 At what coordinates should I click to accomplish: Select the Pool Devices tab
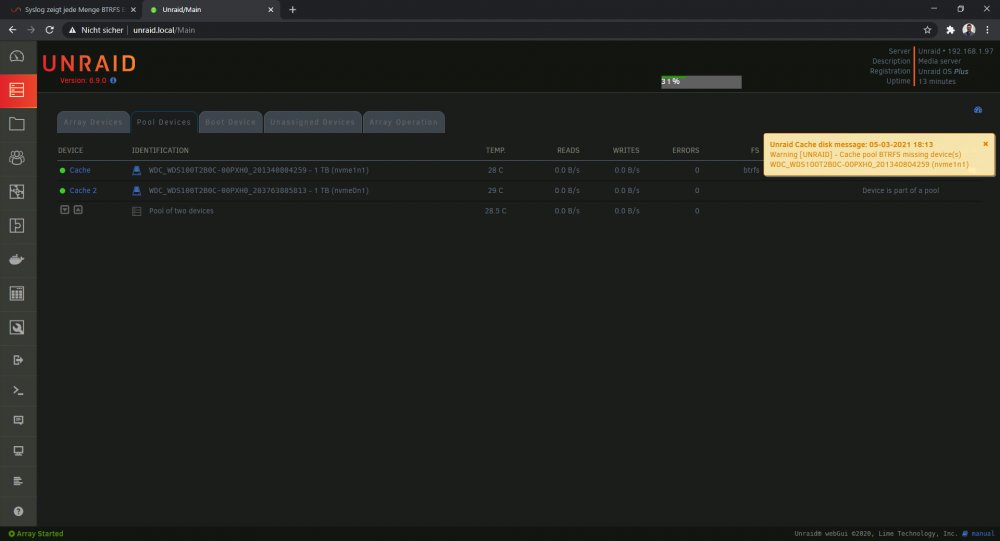click(x=164, y=122)
